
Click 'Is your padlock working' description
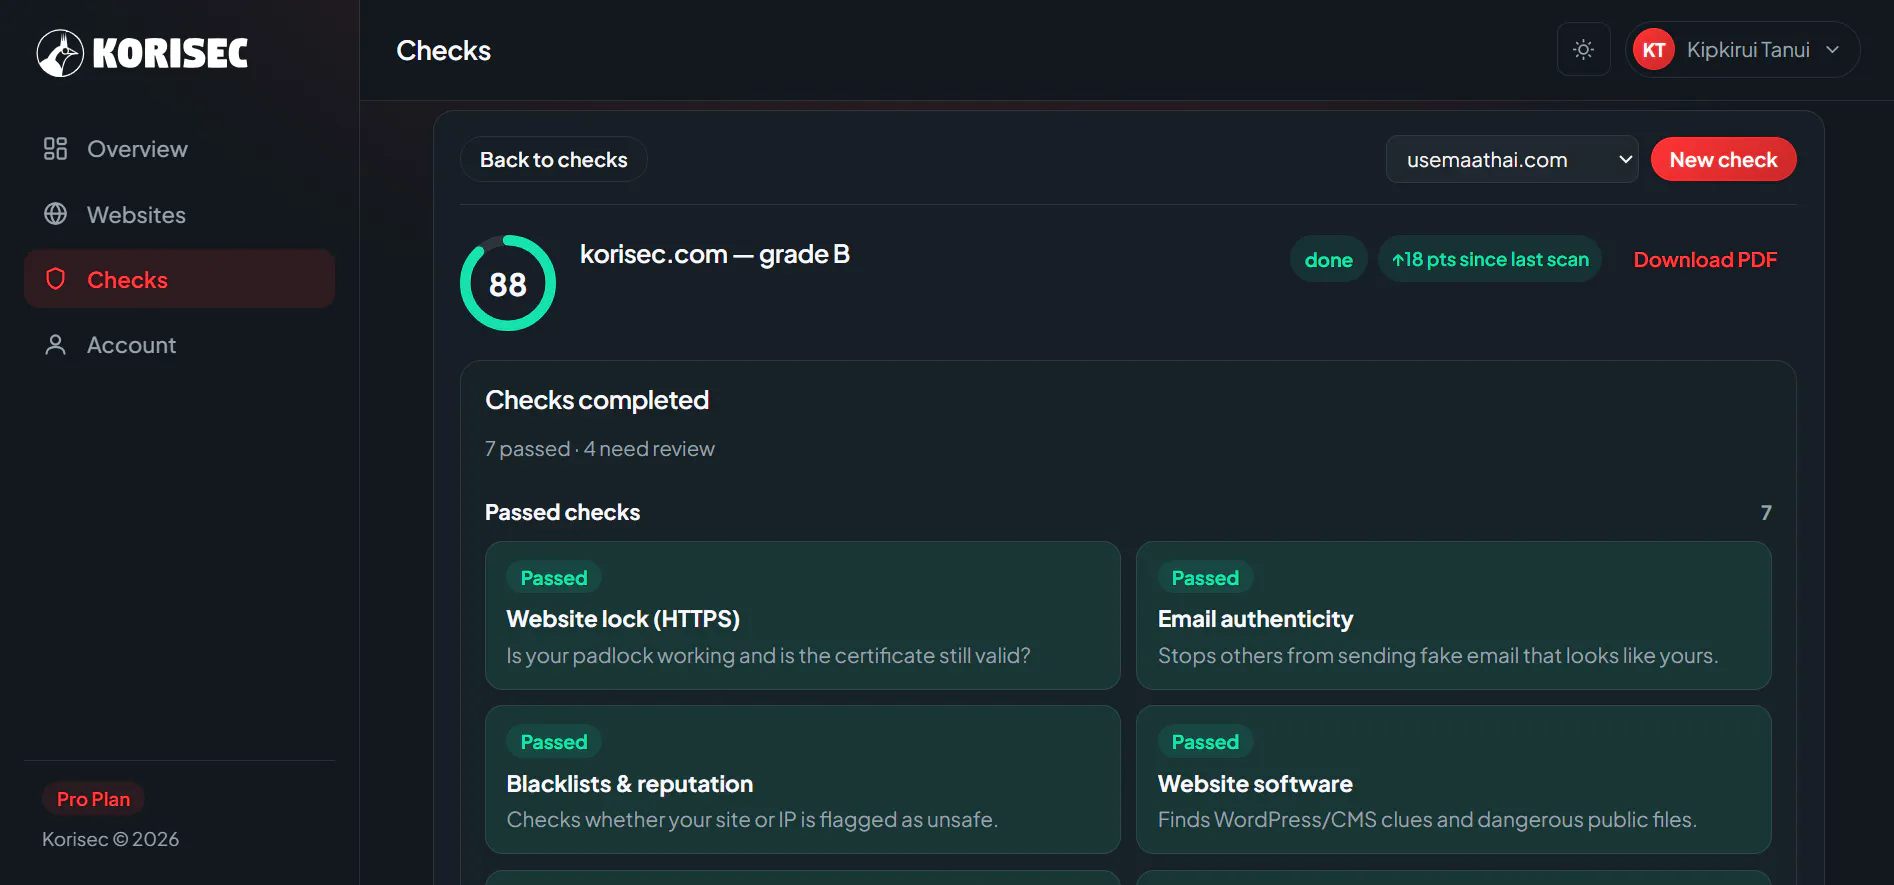tap(768, 656)
